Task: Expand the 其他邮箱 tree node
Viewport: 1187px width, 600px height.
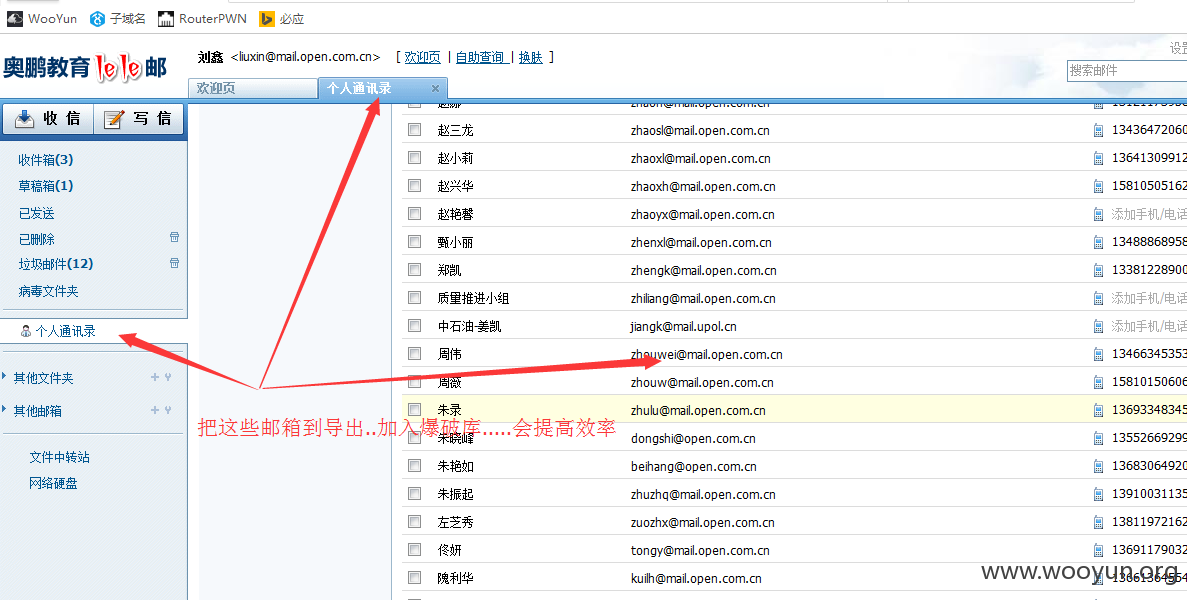Action: point(5,410)
